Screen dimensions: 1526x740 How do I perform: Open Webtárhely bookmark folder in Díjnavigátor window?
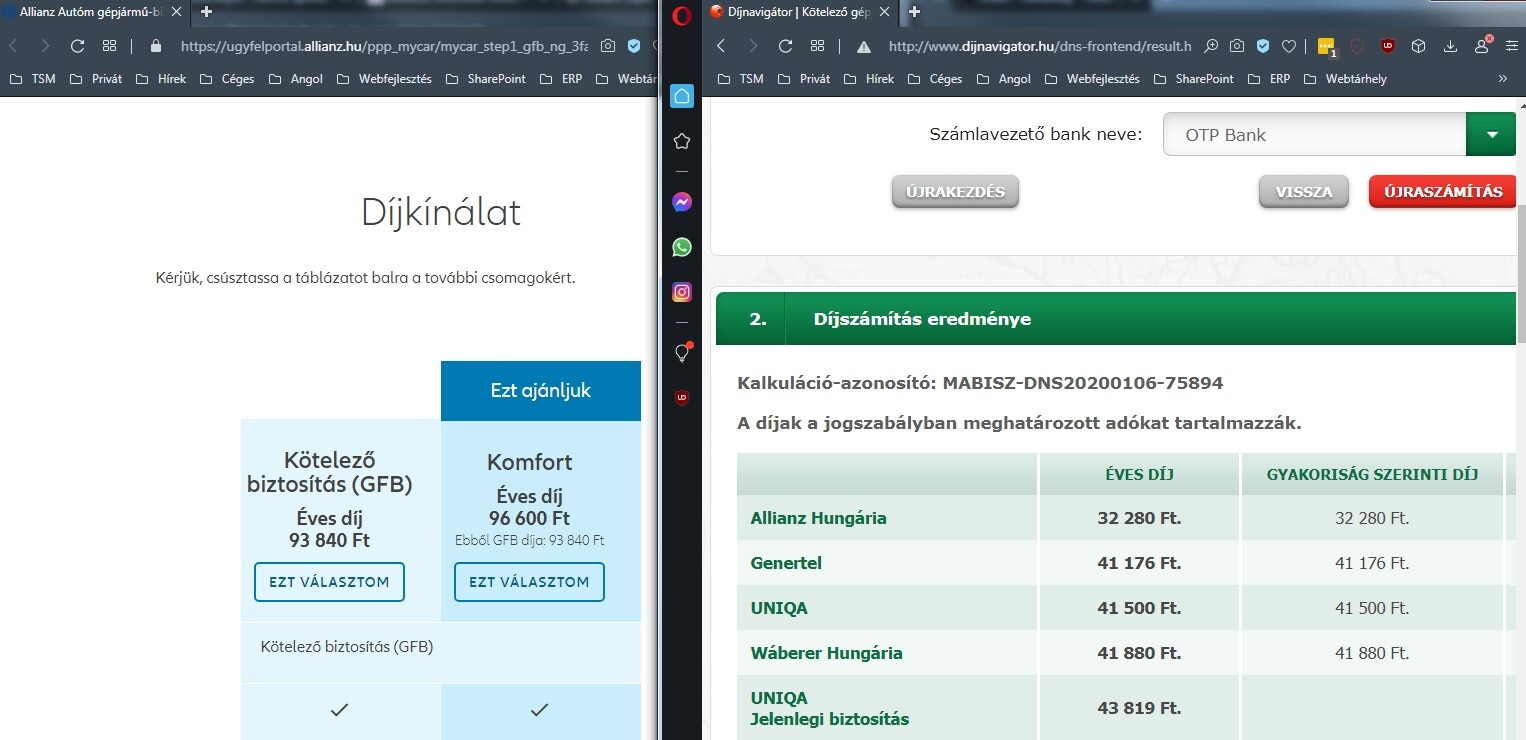(1345, 79)
